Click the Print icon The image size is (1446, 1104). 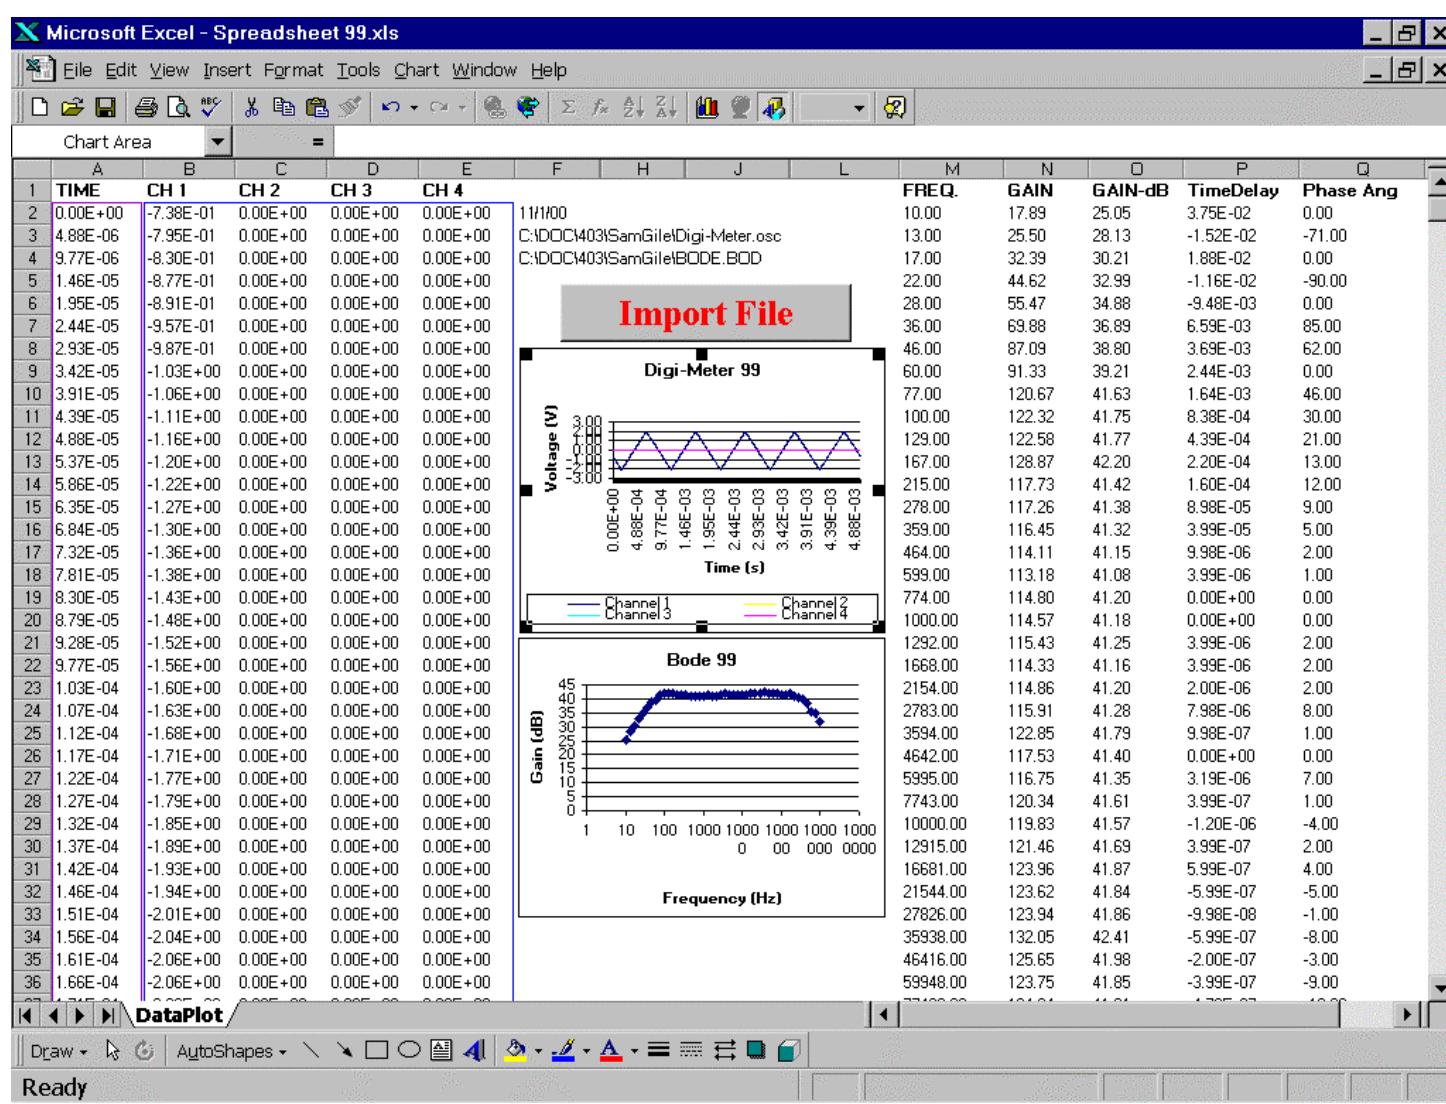tap(146, 105)
